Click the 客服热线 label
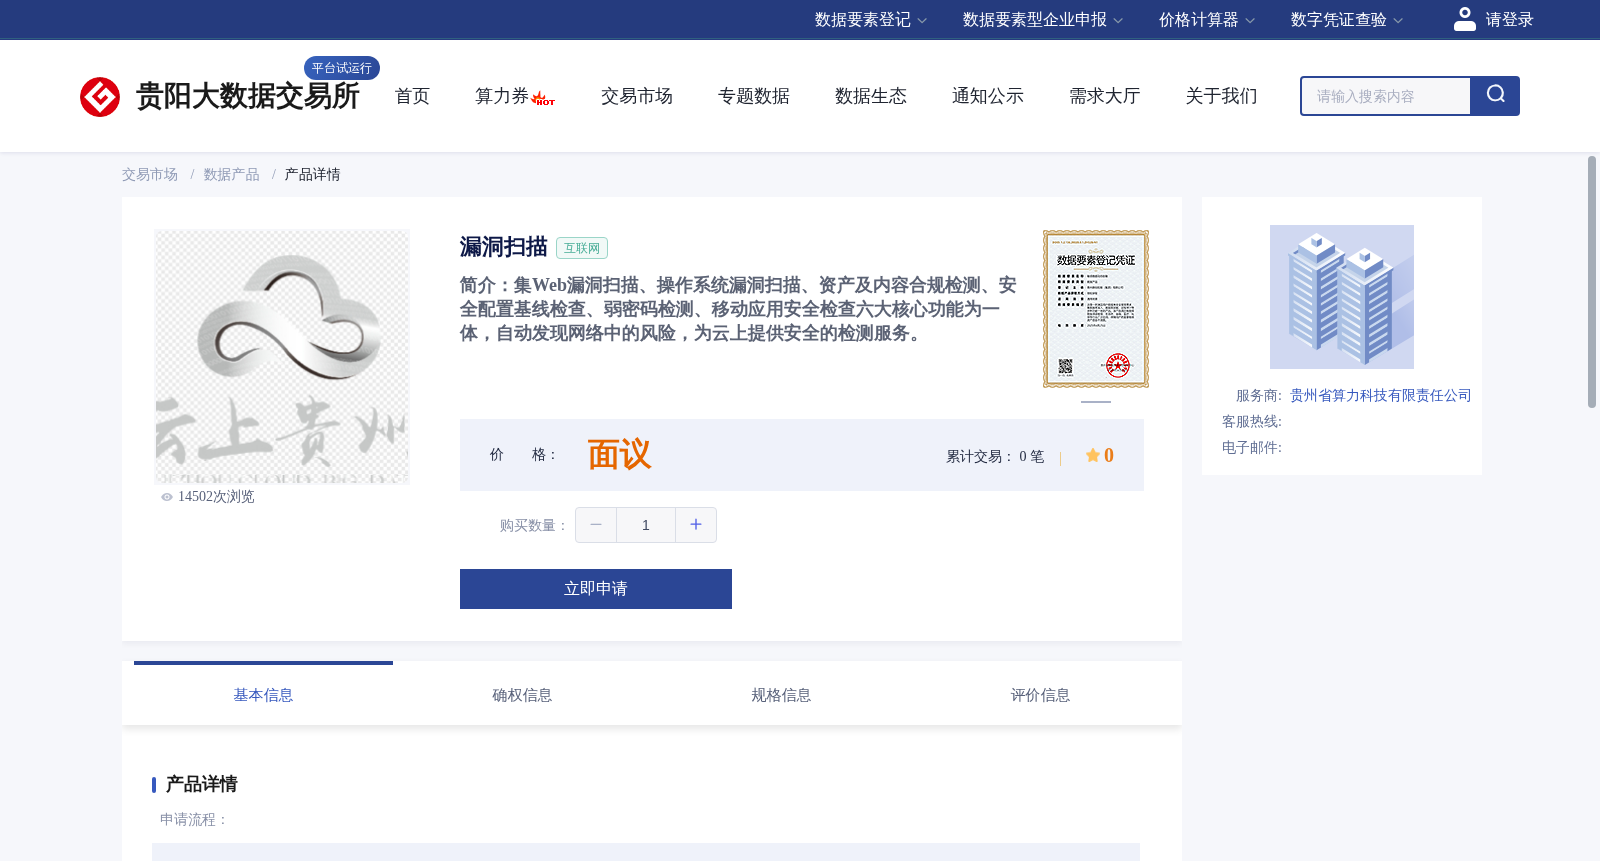Viewport: 1600px width, 861px height. [1252, 422]
